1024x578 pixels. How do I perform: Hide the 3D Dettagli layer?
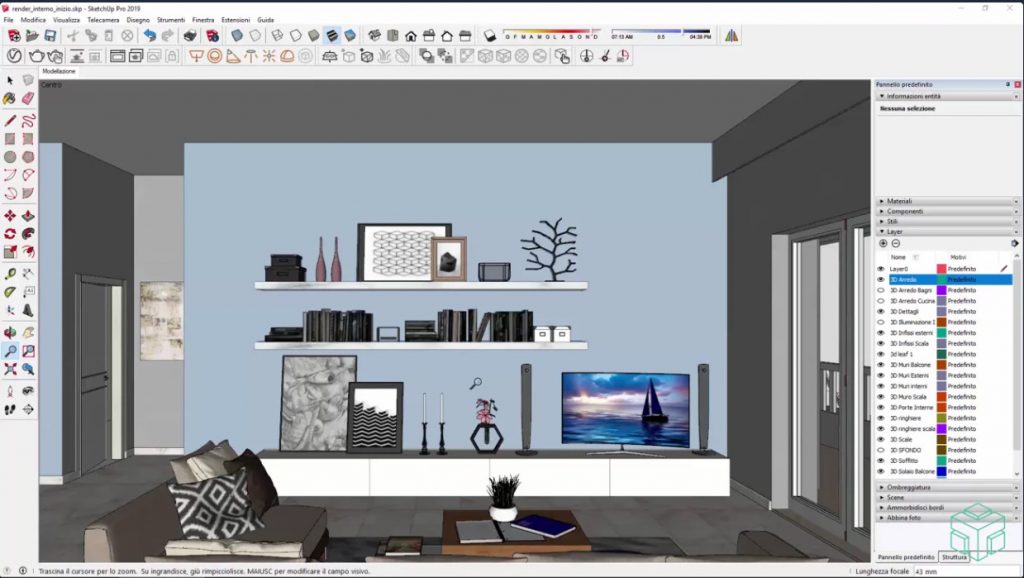click(x=881, y=312)
